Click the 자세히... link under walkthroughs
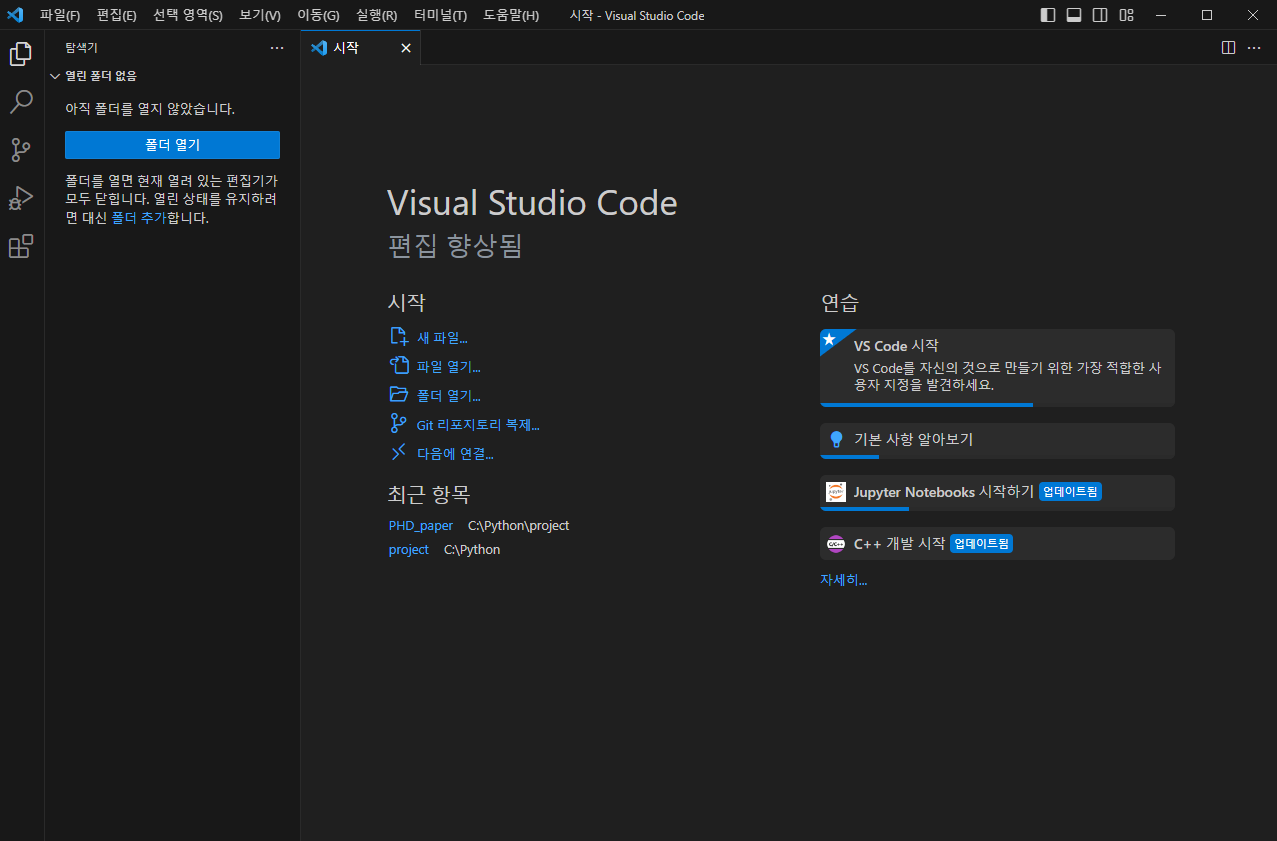 point(844,580)
